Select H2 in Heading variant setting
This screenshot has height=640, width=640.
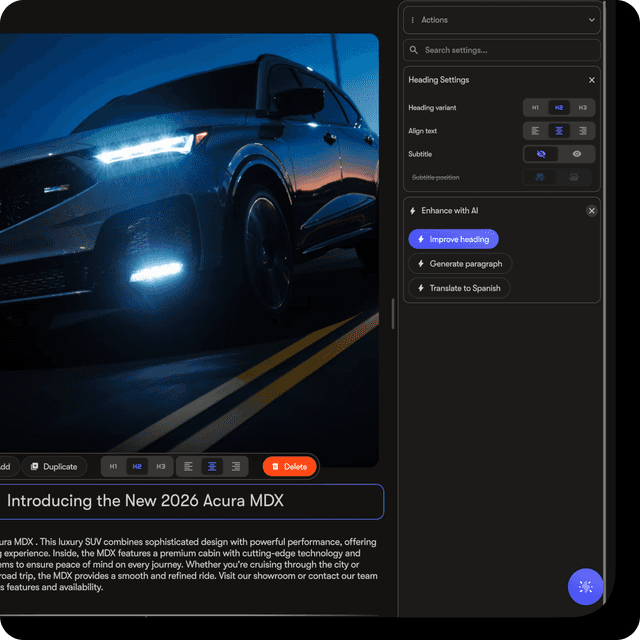559,108
